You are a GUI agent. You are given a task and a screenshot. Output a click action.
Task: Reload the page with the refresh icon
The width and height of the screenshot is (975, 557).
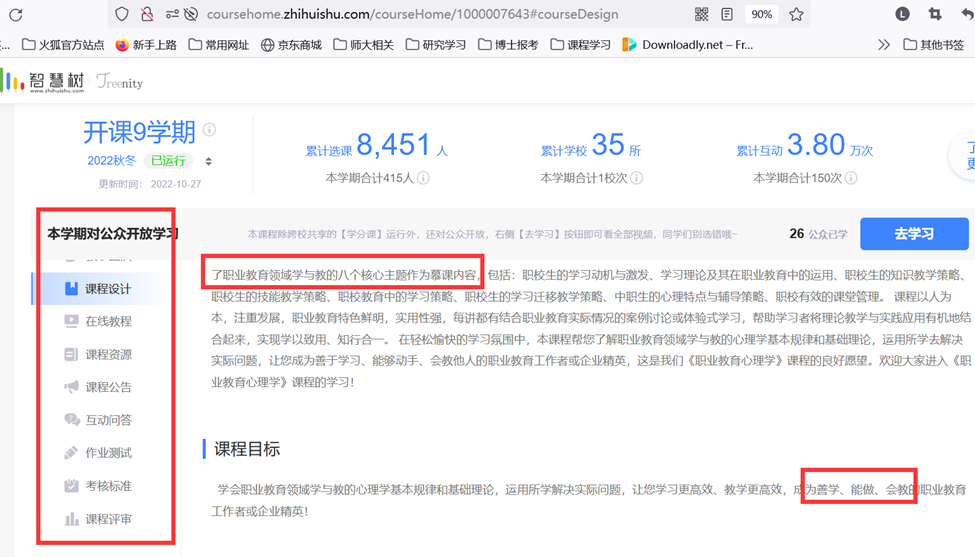[x=16, y=14]
